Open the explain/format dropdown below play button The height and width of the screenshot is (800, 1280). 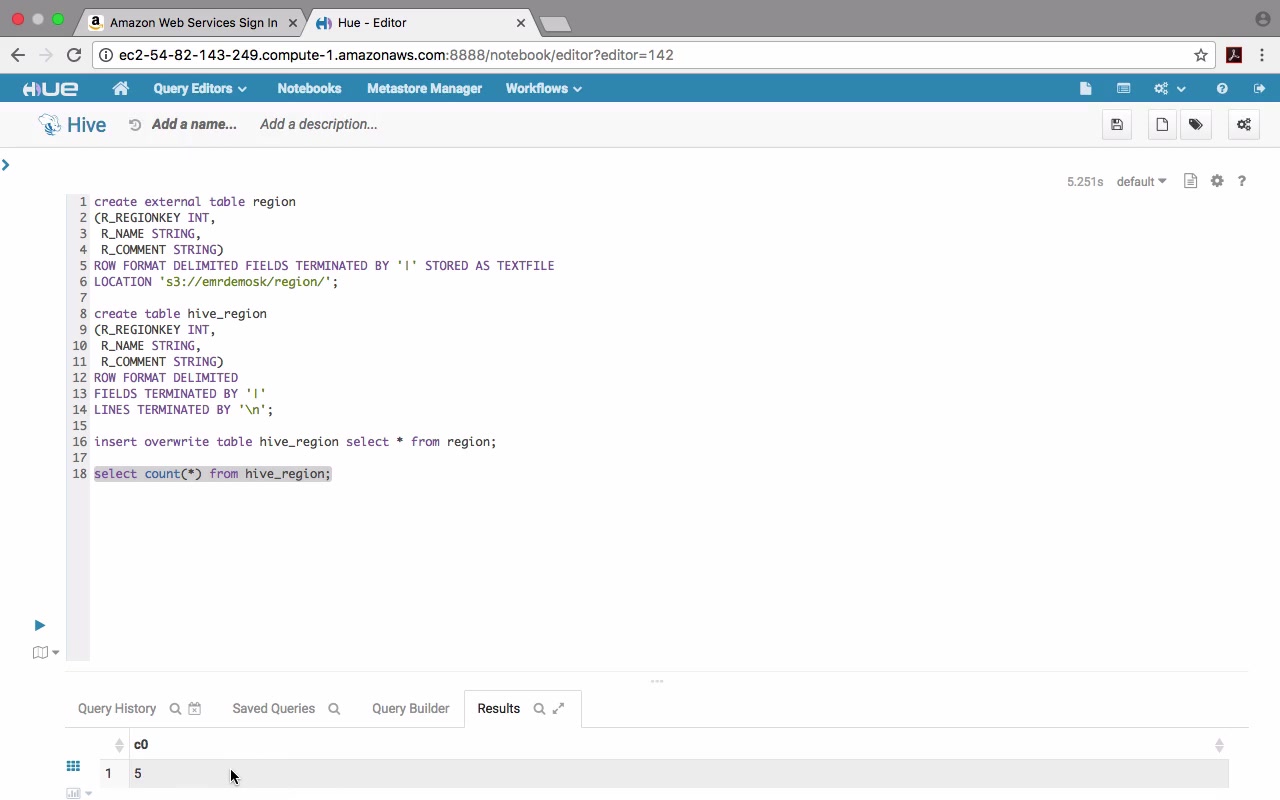[46, 653]
